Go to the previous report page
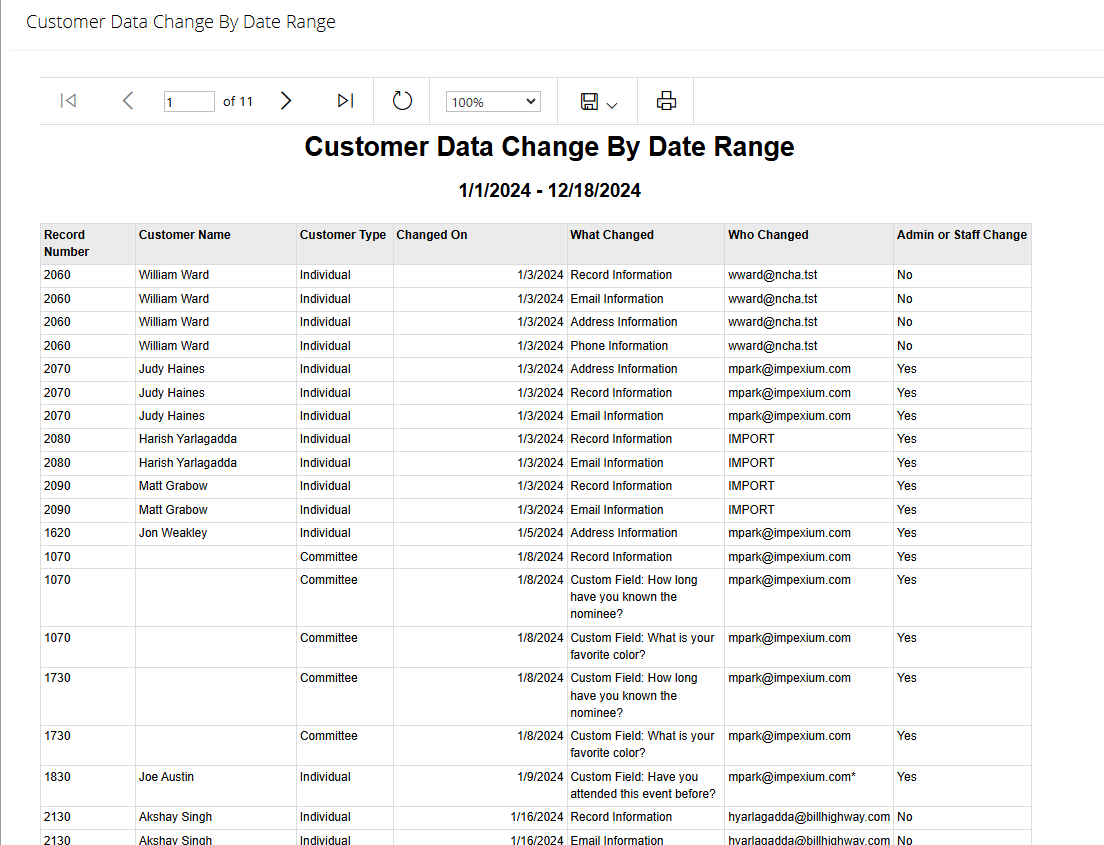Screen dimensions: 1104x845 [x=127, y=101]
